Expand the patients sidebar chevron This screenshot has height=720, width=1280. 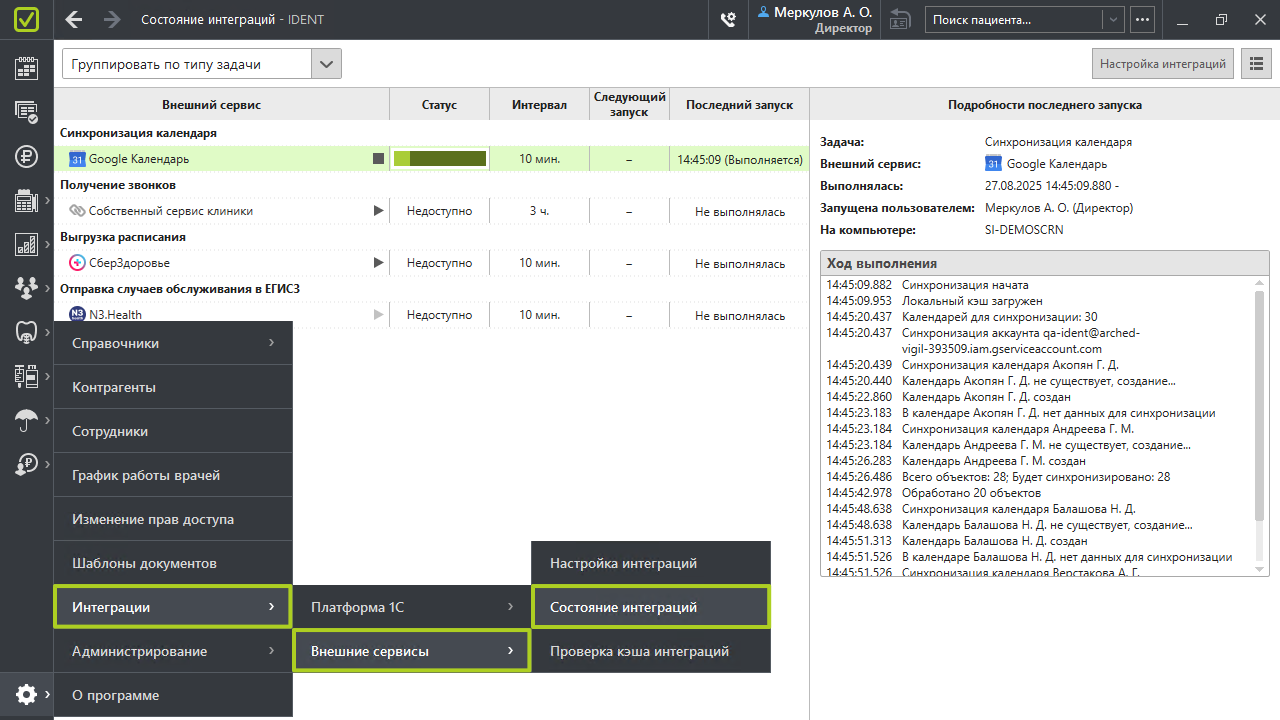(47, 288)
